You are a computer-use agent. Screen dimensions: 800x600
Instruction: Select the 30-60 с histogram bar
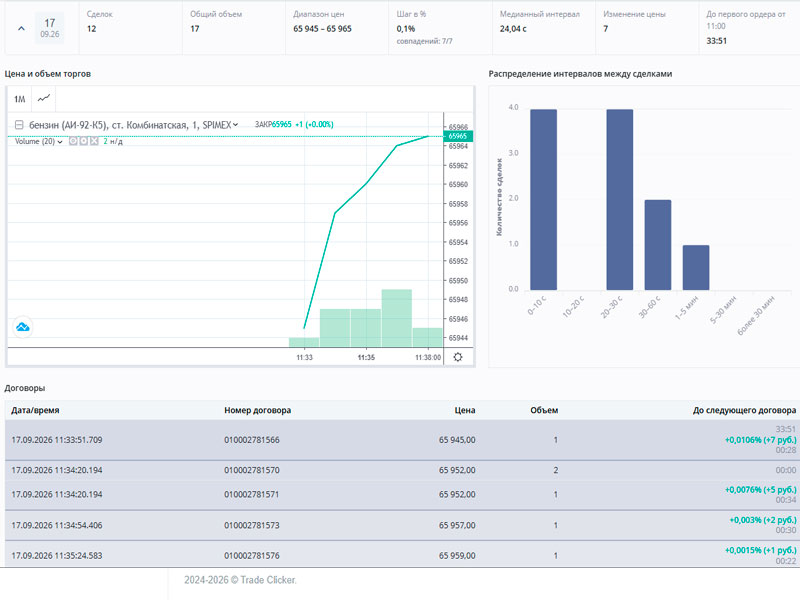(658, 245)
